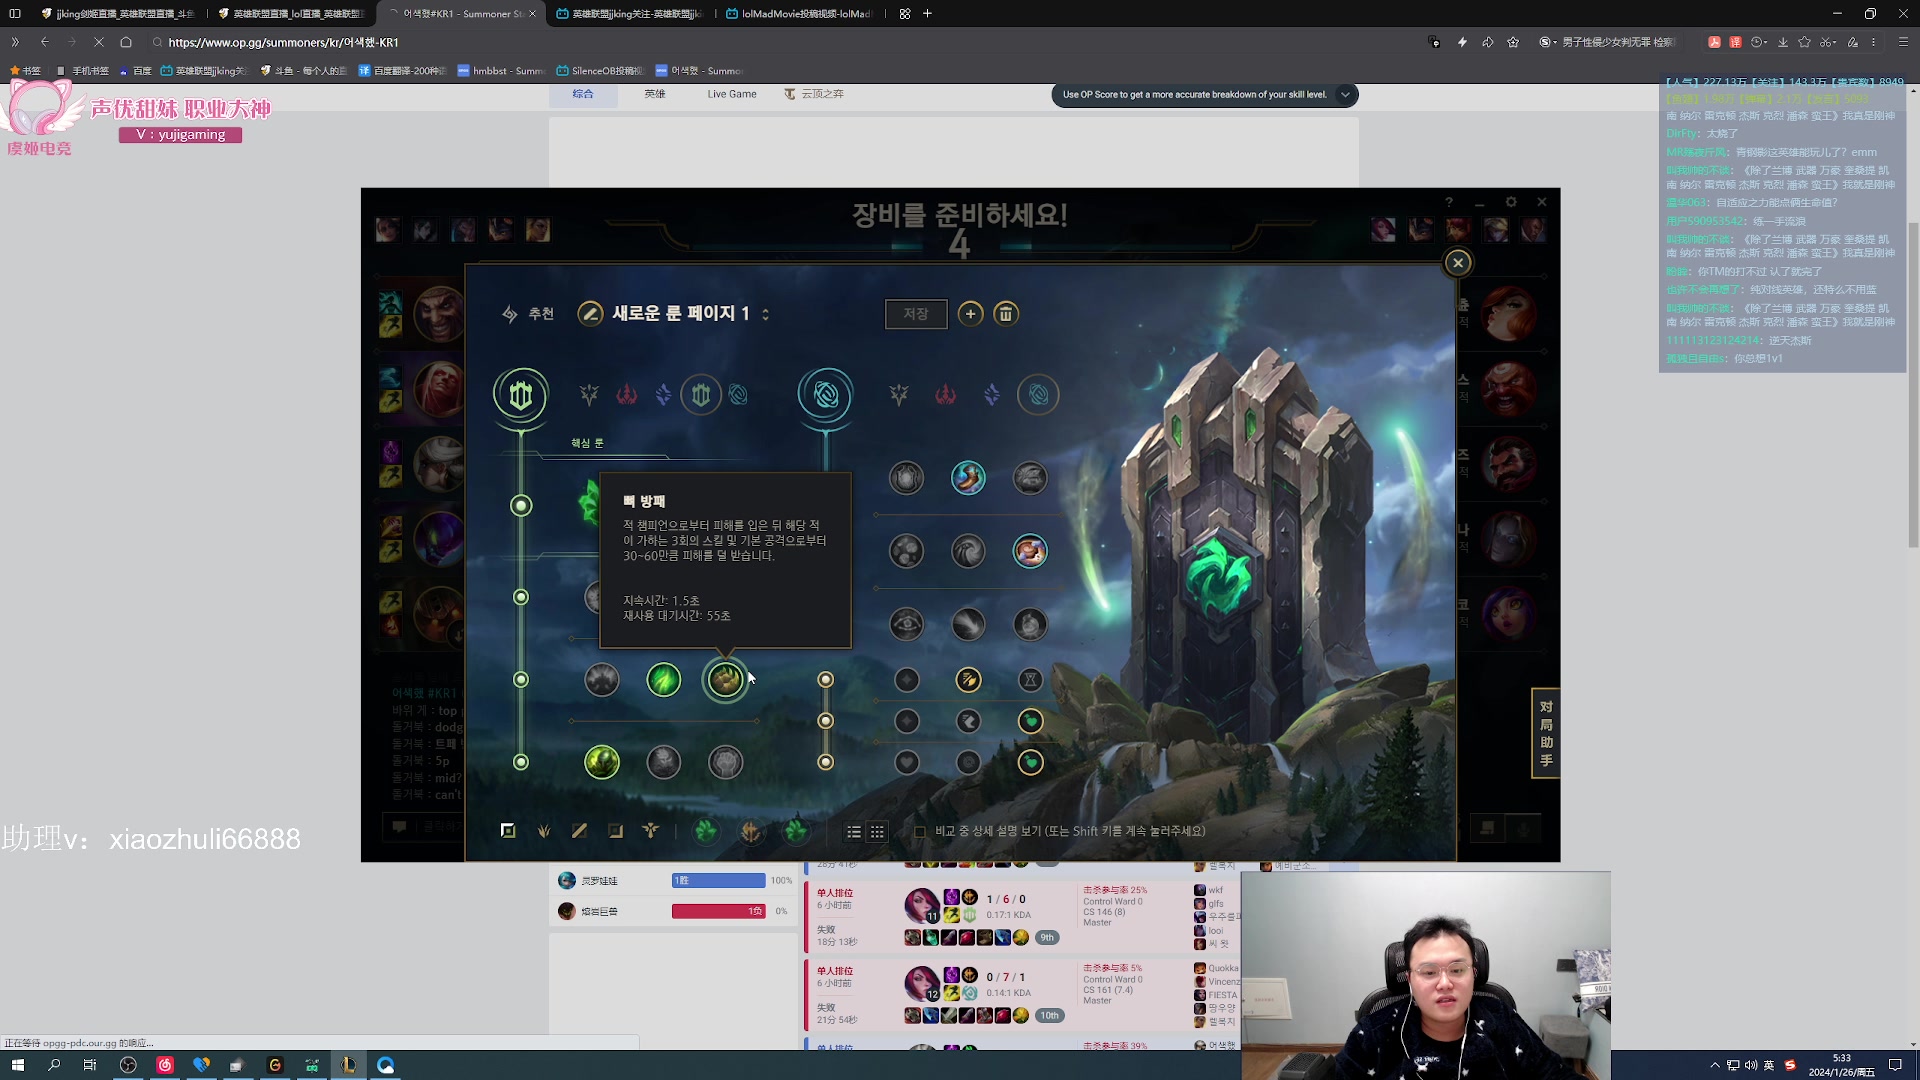Image resolution: width=1920 pixels, height=1080 pixels.
Task: Open rune page name dropdown arrows
Action: 766,314
